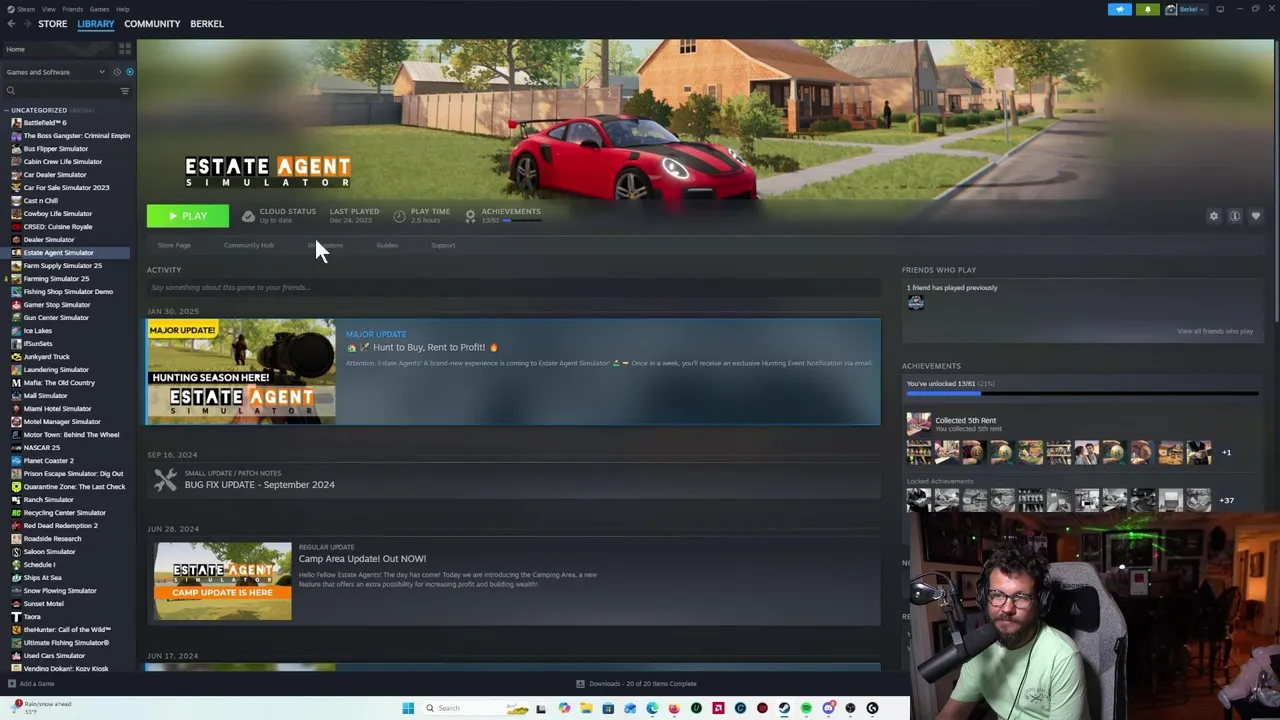Open the Windows Start menu
Viewport: 1280px width, 720px height.
(408, 708)
